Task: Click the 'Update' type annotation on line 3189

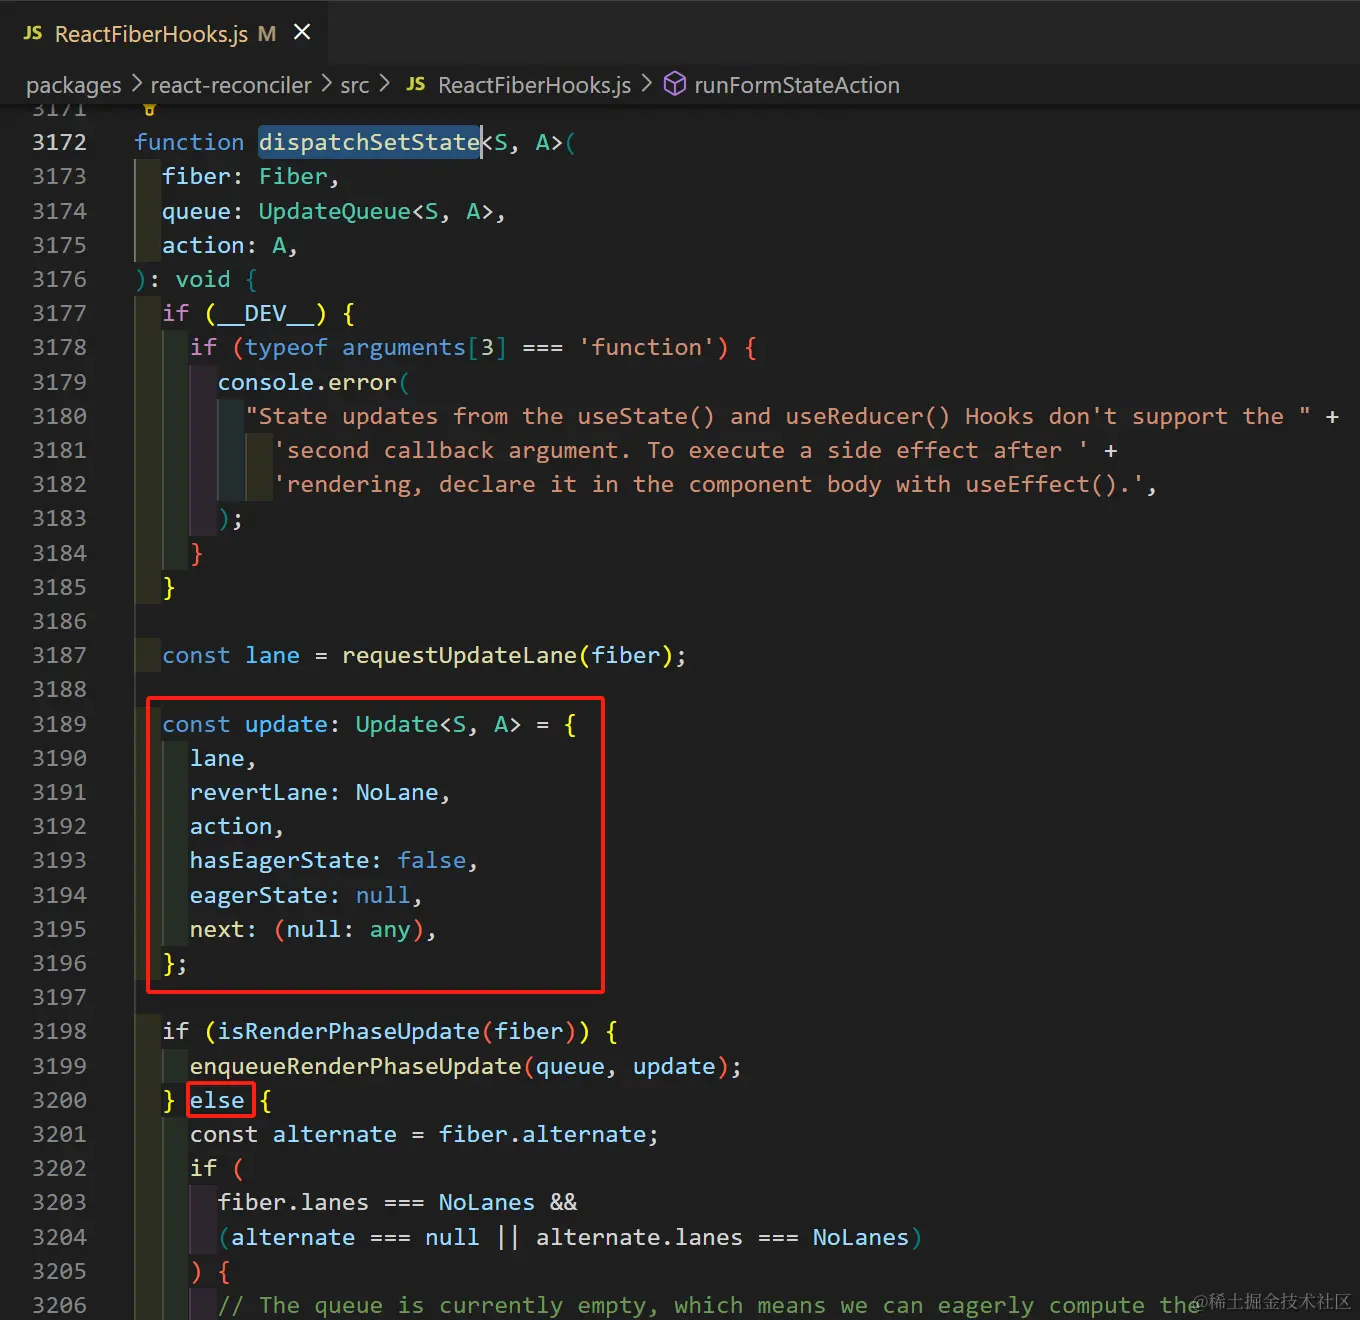Action: point(397,724)
